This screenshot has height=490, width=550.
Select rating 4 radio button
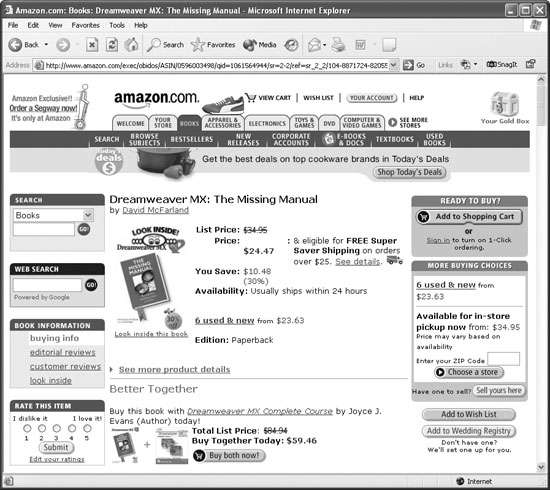point(72,428)
